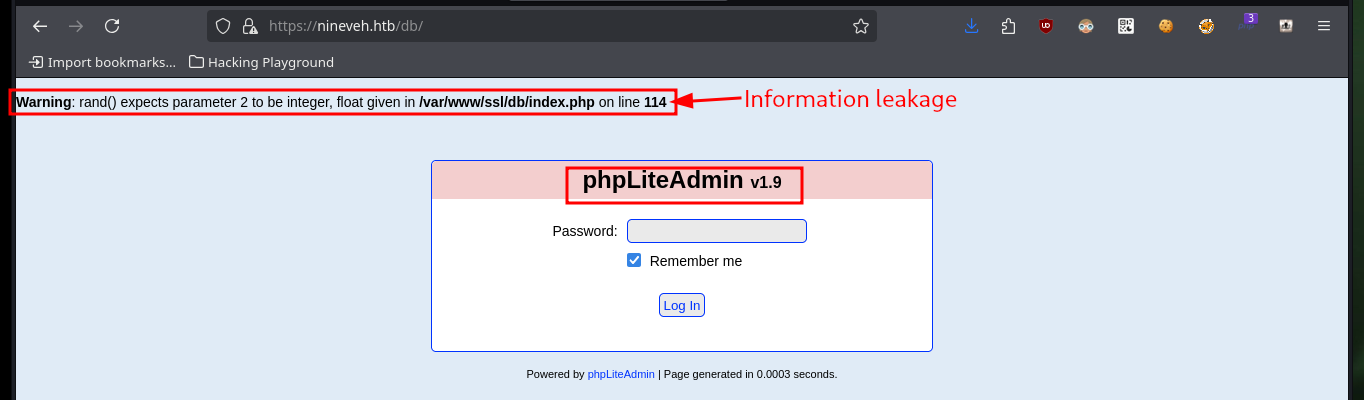Click the picture-frame extension icon

[1286, 26]
